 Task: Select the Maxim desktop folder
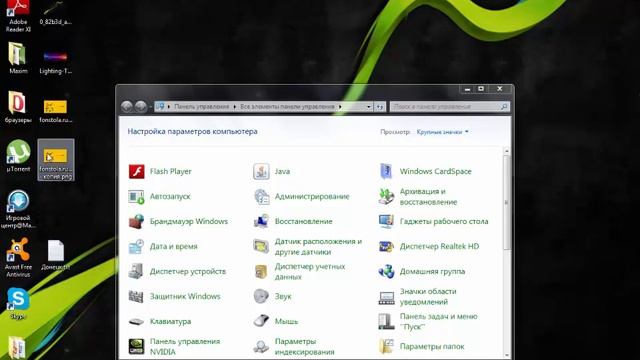18,58
